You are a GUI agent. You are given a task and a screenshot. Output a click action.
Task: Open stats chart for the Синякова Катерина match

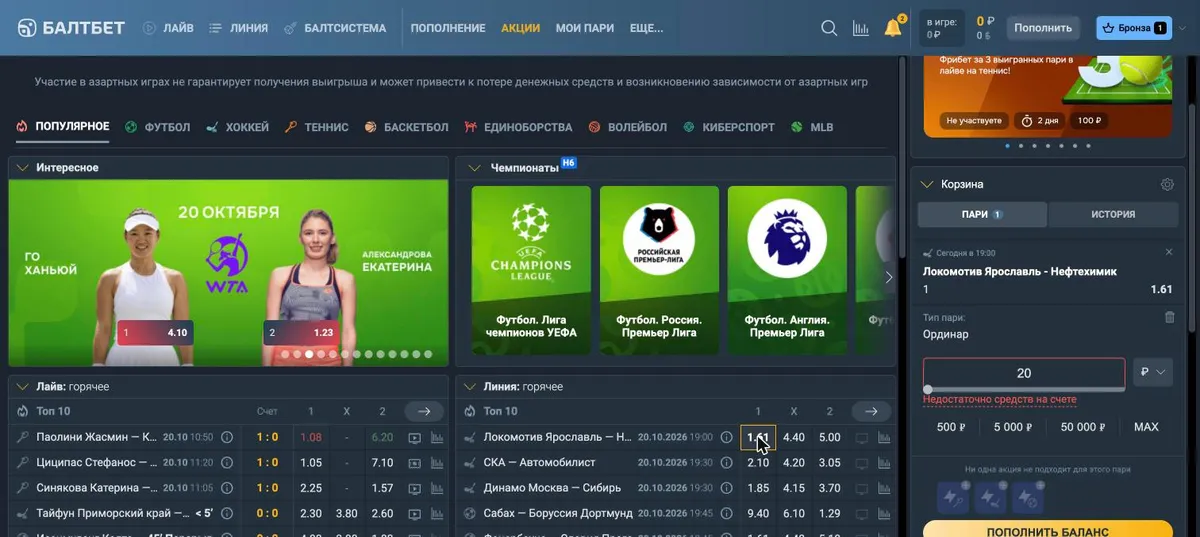[x=437, y=488]
